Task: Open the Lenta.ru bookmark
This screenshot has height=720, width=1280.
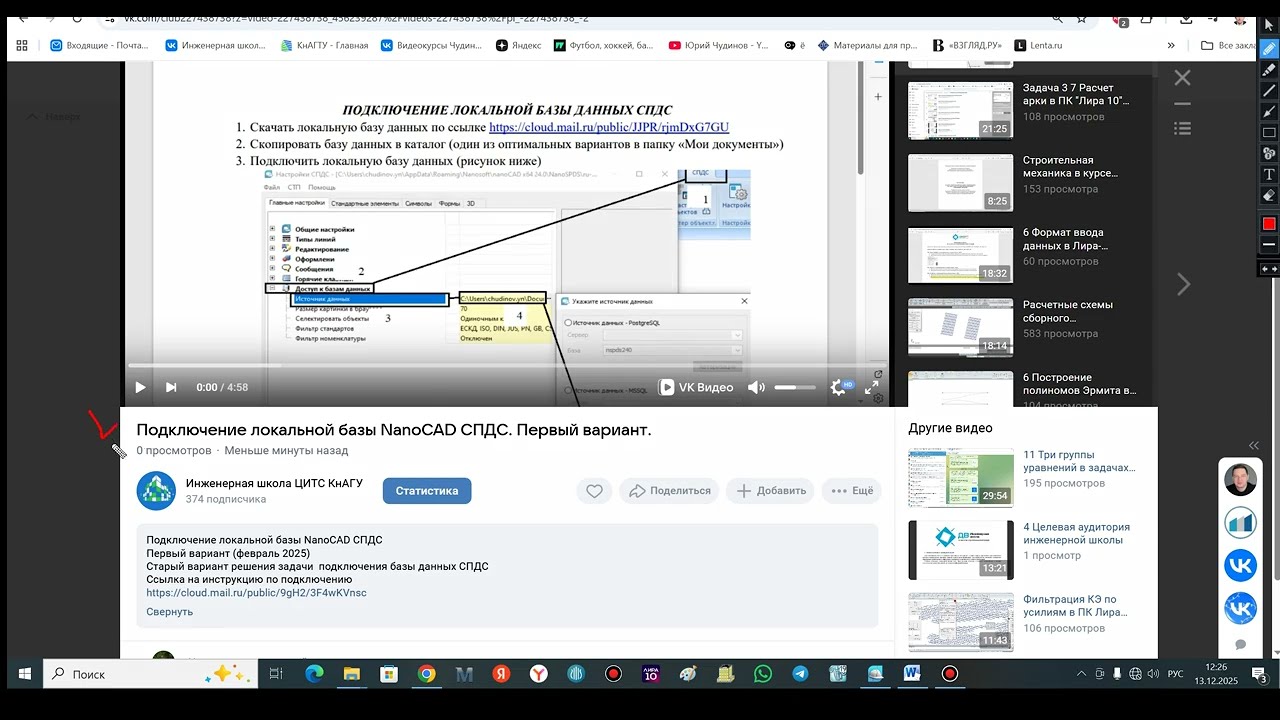Action: click(1038, 45)
